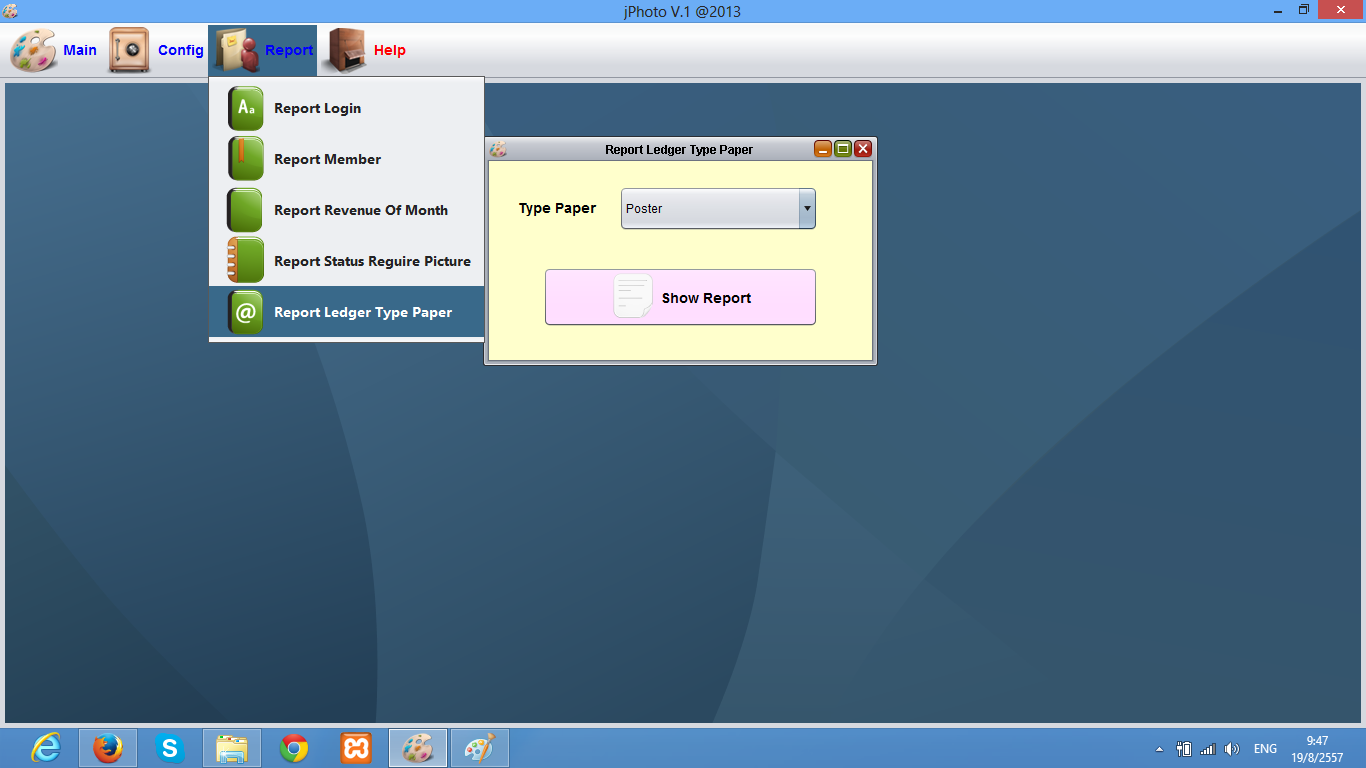Click the Type Paper label text

[x=557, y=208]
